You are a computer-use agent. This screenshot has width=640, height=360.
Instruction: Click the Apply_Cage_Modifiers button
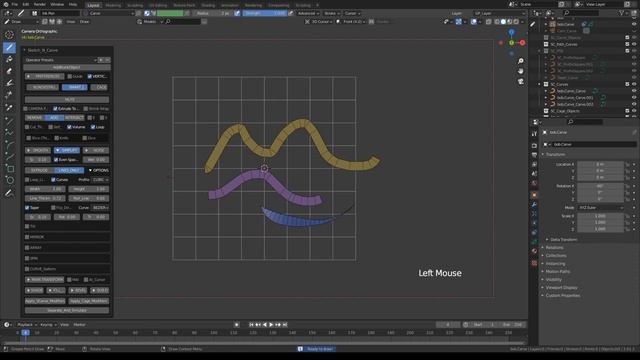click(89, 301)
